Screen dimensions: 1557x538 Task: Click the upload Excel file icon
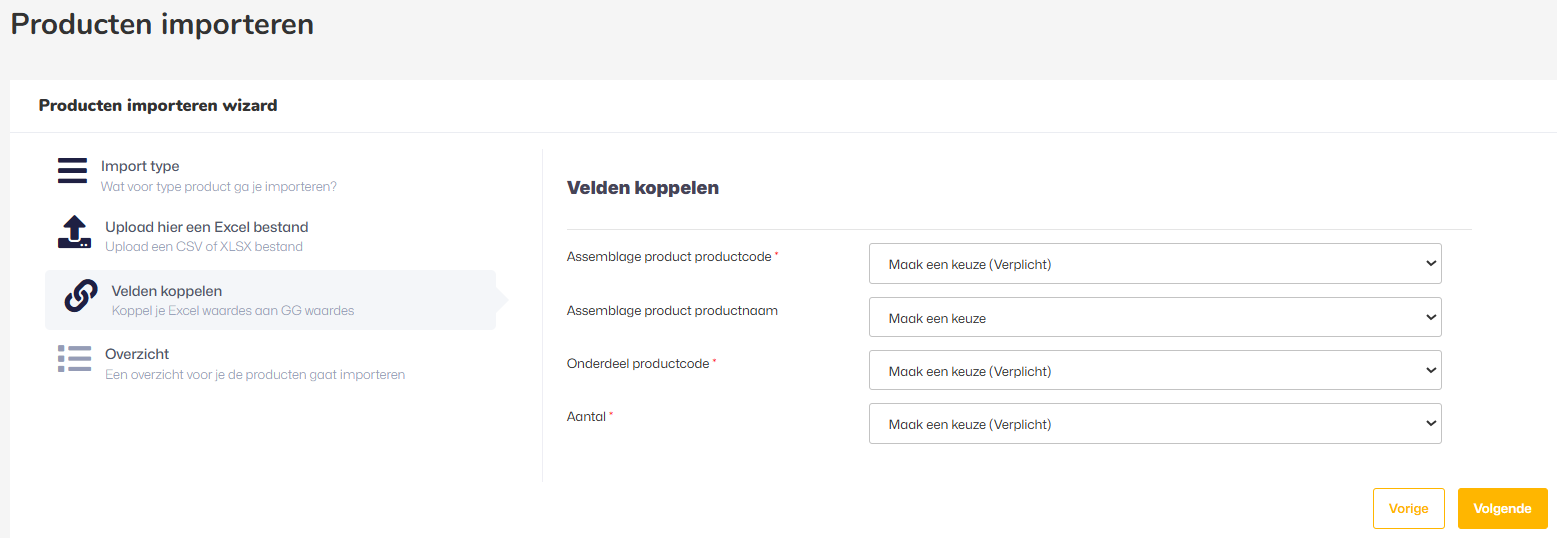pyautogui.click(x=74, y=232)
